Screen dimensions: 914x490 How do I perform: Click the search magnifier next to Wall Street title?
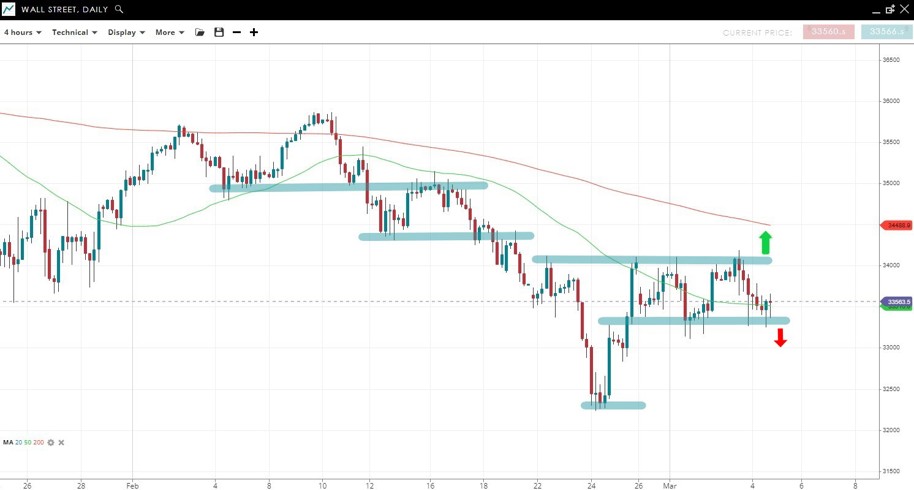120,9
